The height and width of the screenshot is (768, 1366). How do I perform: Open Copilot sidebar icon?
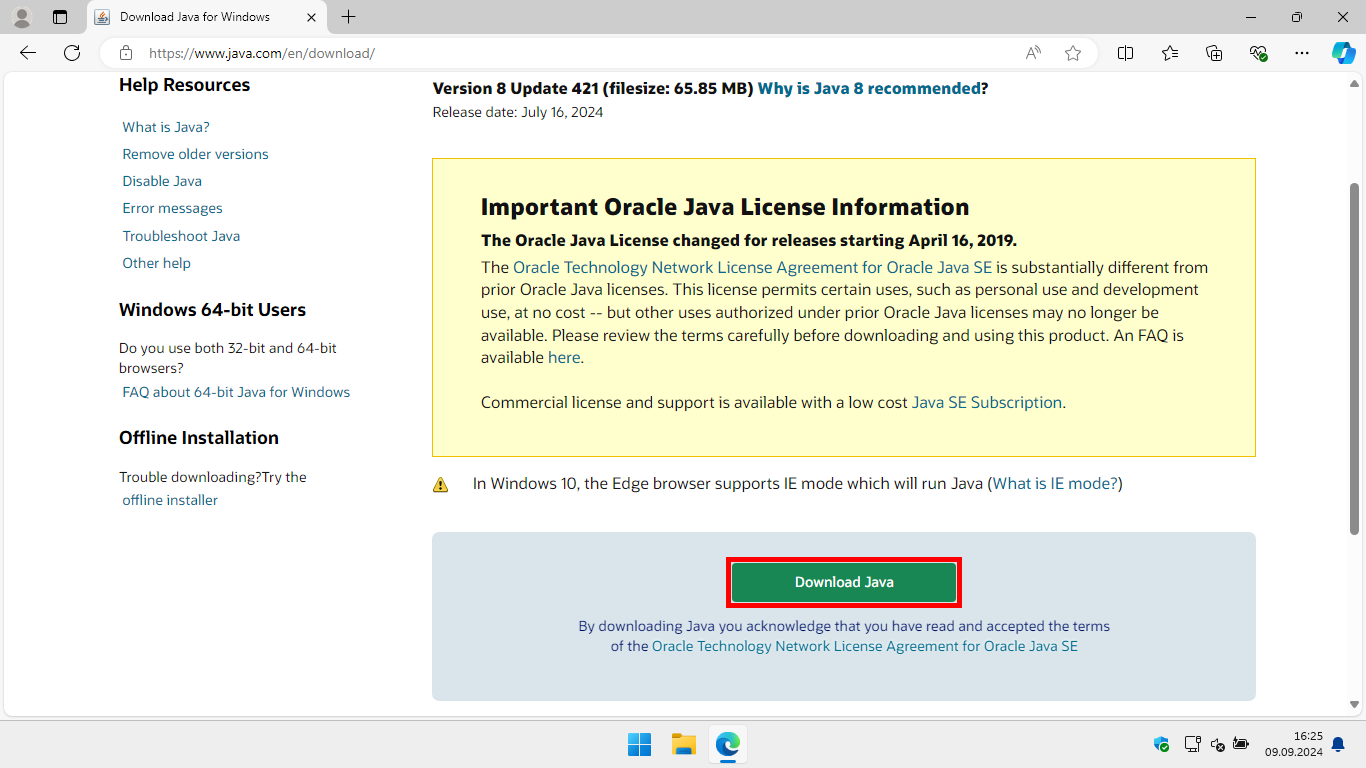(x=1344, y=53)
